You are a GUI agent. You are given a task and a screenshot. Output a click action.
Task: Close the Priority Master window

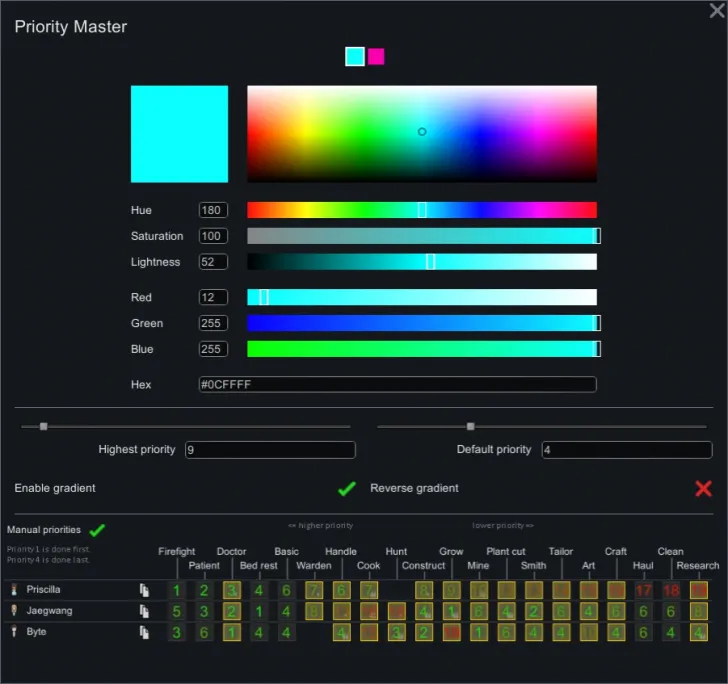717,10
